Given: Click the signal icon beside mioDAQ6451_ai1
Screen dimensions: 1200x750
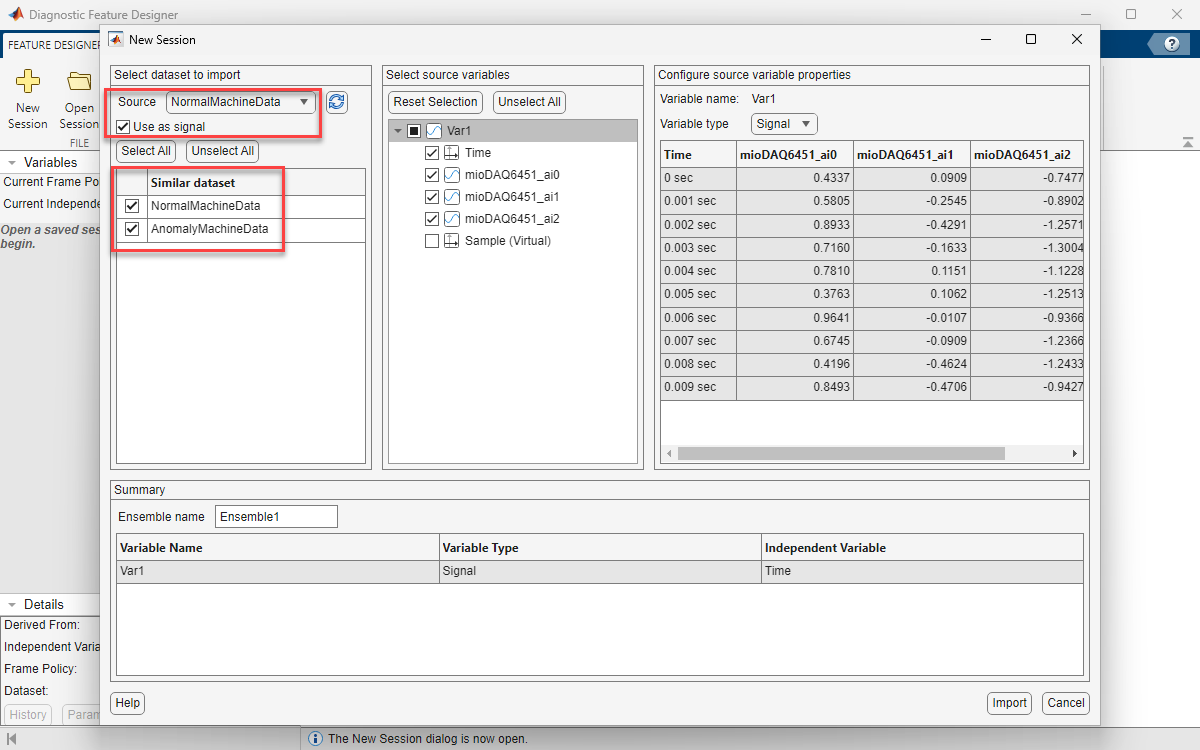Looking at the screenshot, I should [452, 196].
